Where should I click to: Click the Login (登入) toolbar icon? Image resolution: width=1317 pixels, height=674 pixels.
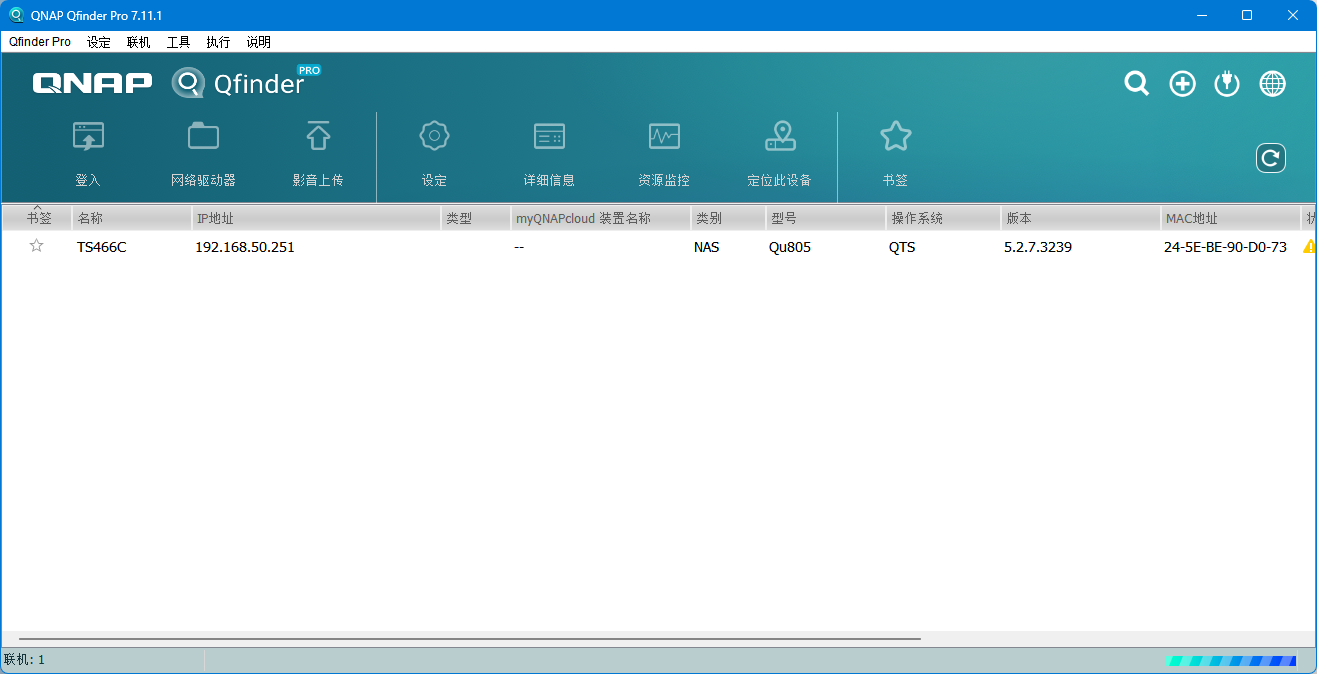click(88, 136)
